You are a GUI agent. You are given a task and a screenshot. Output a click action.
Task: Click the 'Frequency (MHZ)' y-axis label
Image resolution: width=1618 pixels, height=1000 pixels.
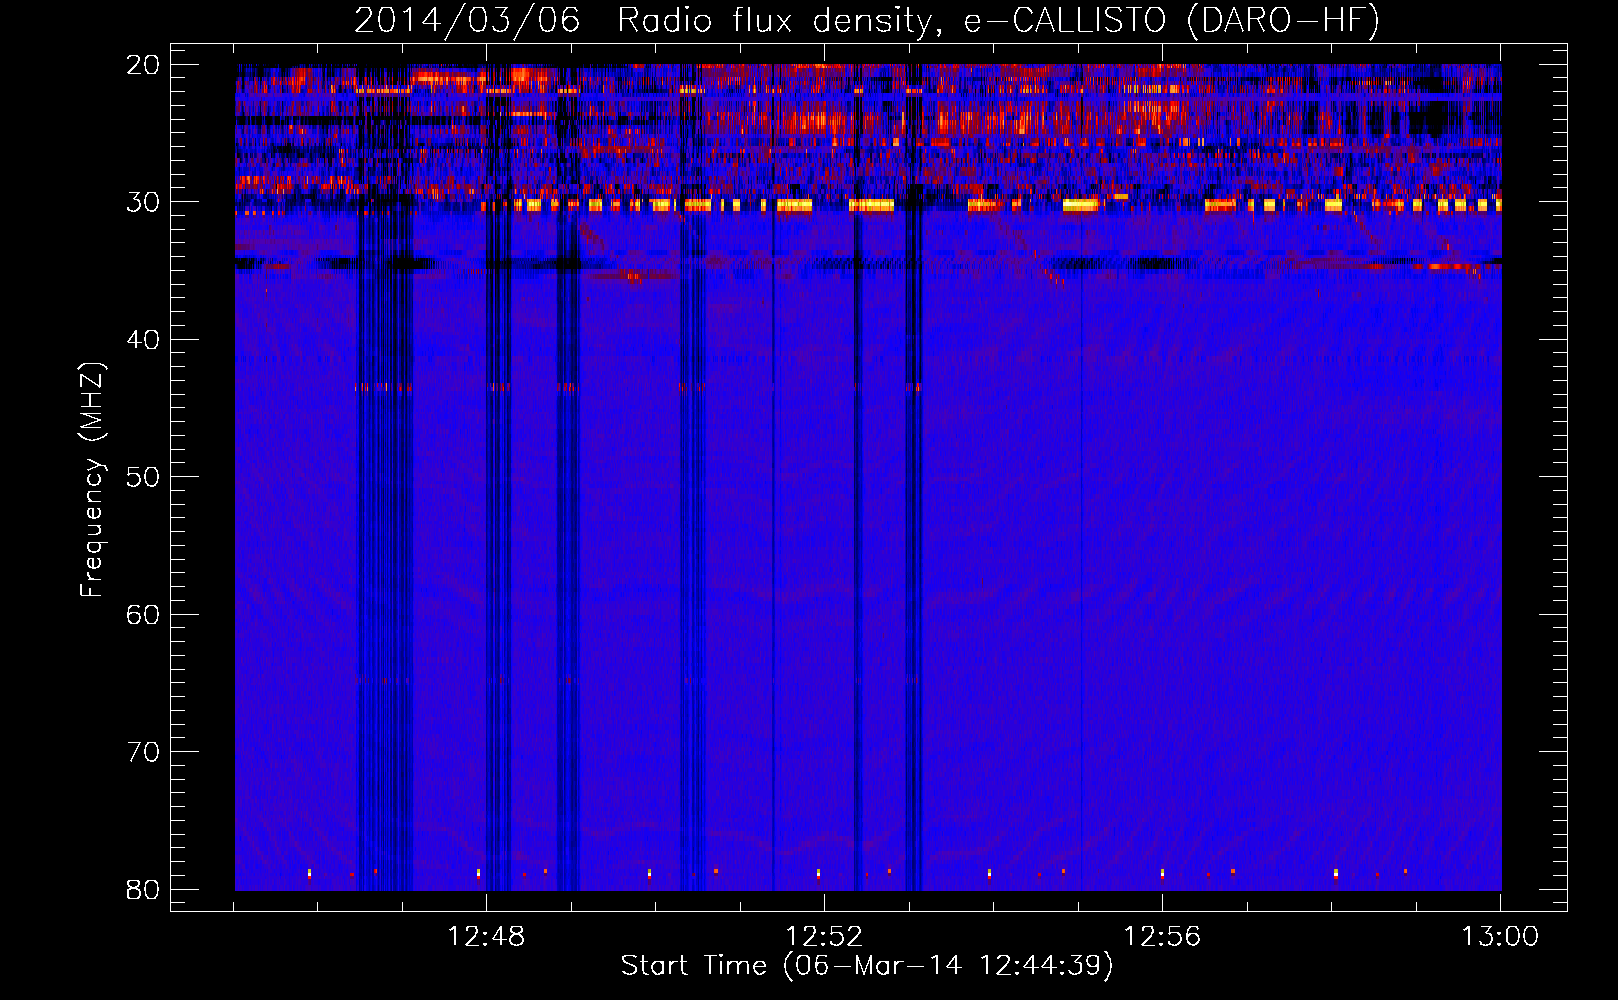tap(92, 480)
